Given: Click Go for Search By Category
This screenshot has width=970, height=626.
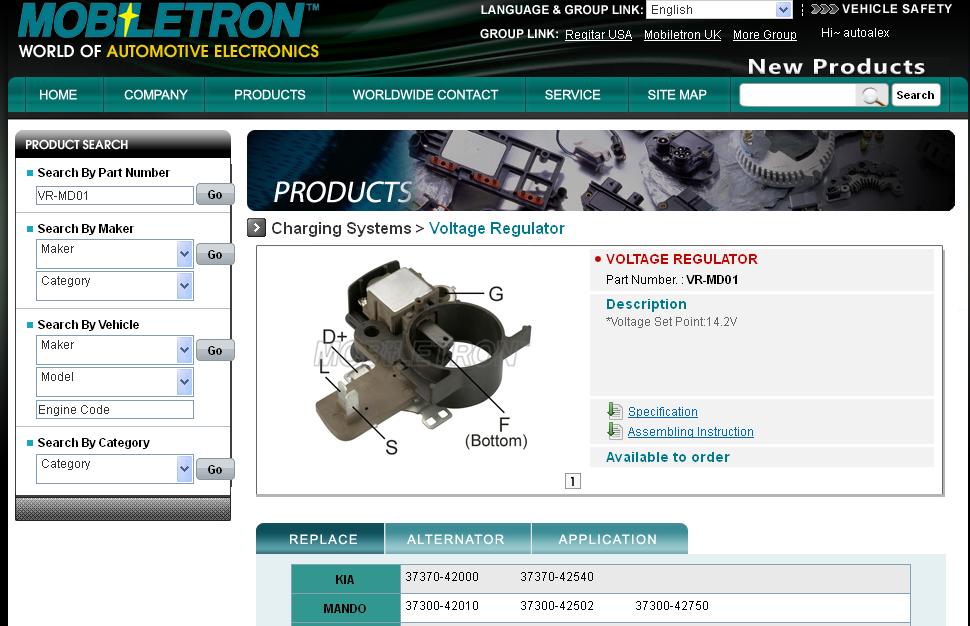Looking at the screenshot, I should [215, 469].
